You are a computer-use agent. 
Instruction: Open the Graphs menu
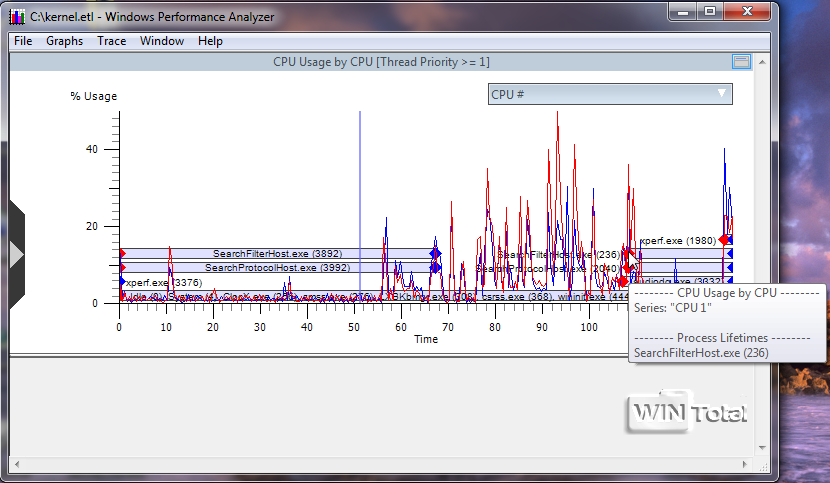pyautogui.click(x=64, y=41)
